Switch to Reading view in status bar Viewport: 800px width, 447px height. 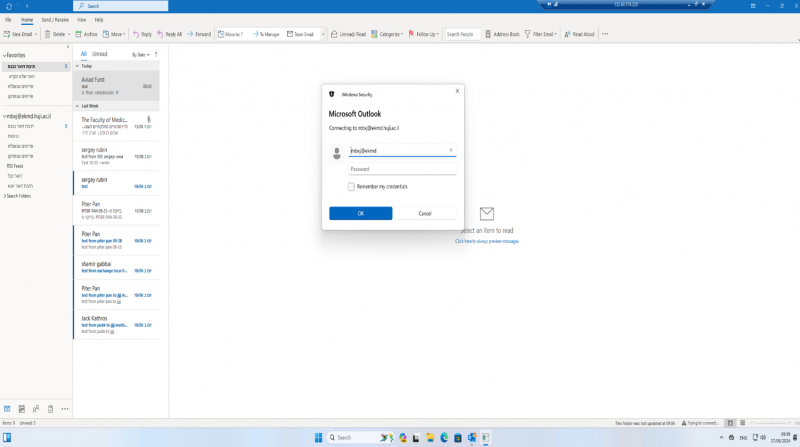pos(743,423)
